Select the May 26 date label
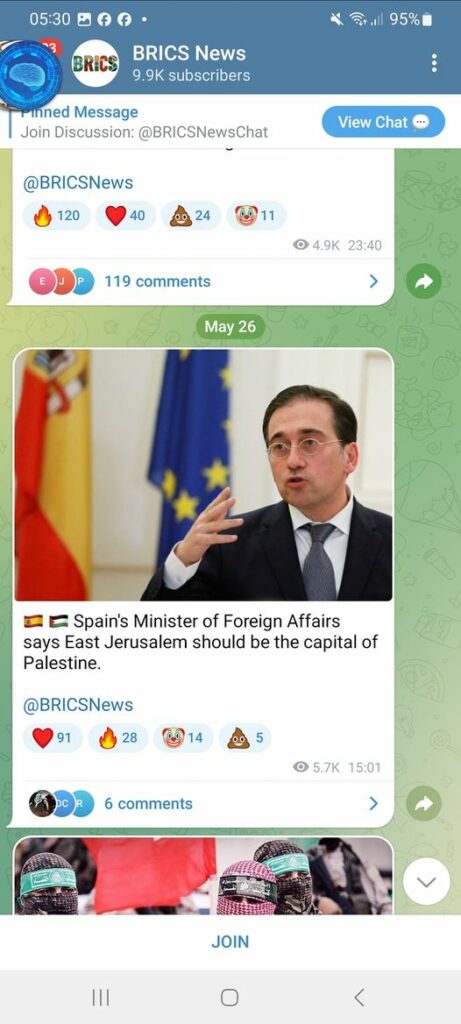Screen dimensions: 461x1024 [230, 327]
